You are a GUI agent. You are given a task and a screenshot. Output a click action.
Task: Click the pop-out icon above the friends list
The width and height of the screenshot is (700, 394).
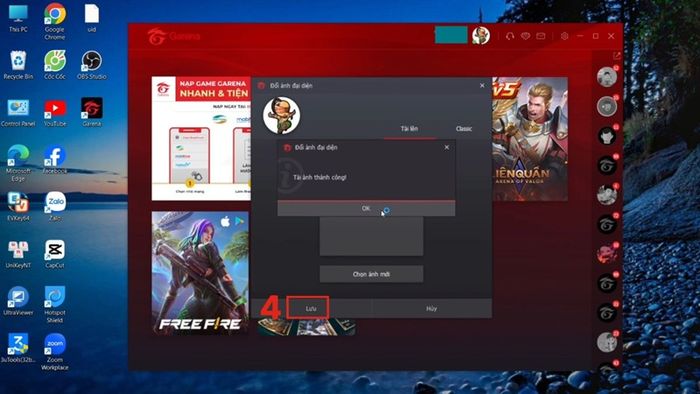(617, 56)
